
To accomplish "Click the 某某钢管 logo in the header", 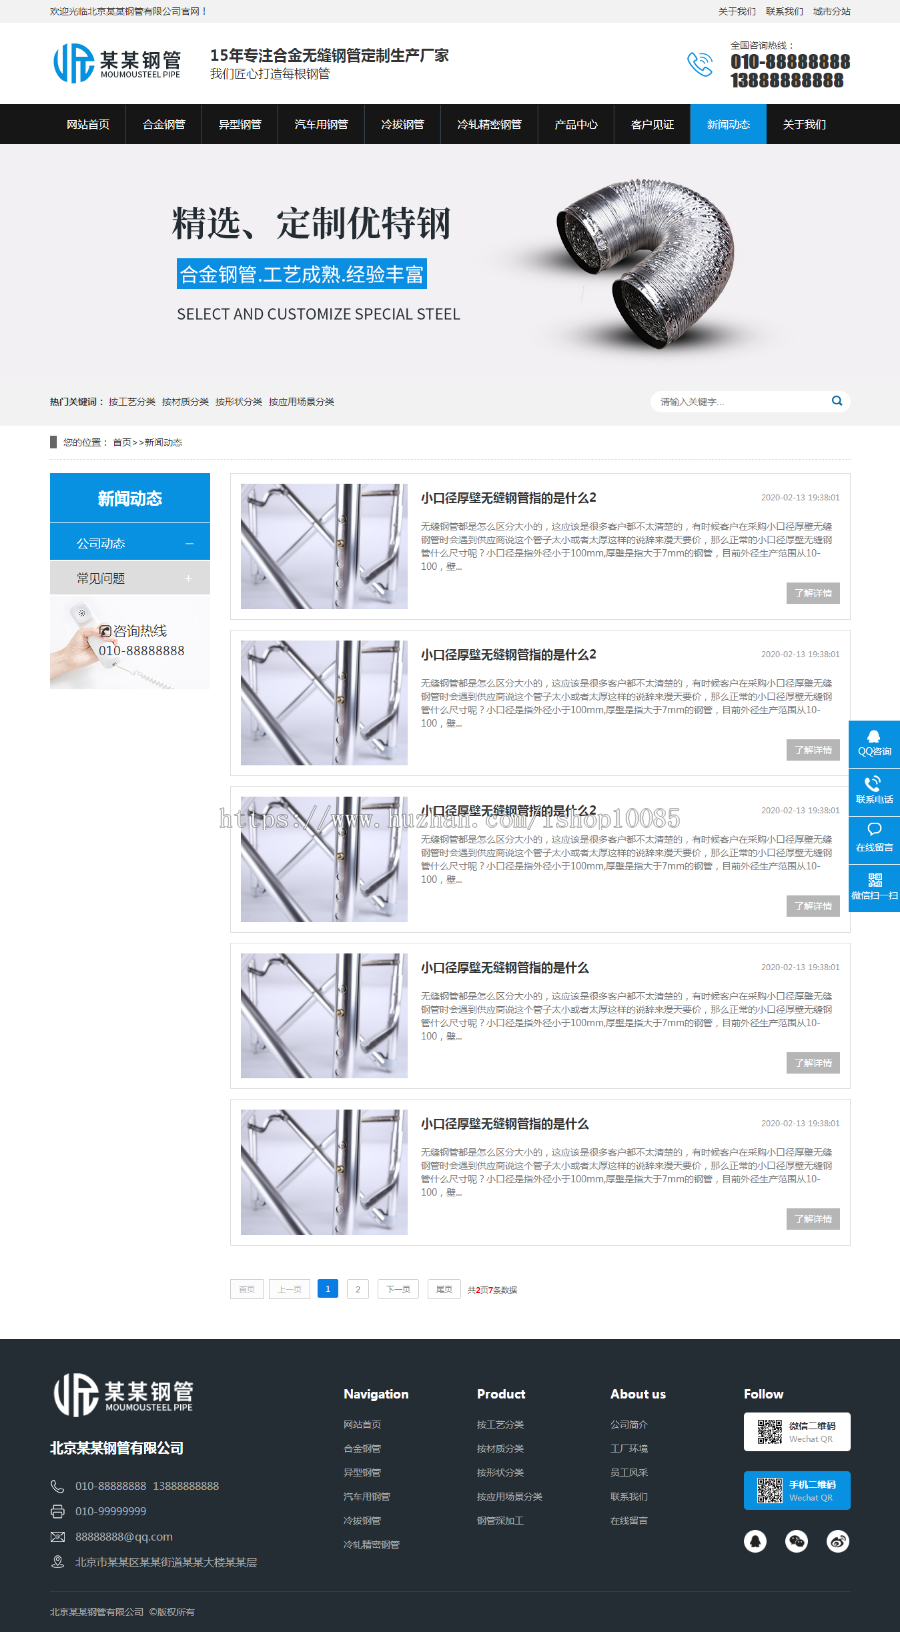I will [117, 63].
